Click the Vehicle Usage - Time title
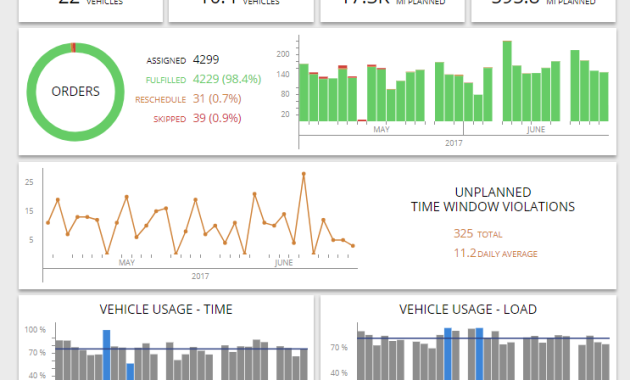Image resolution: width=630 pixels, height=380 pixels. [166, 309]
